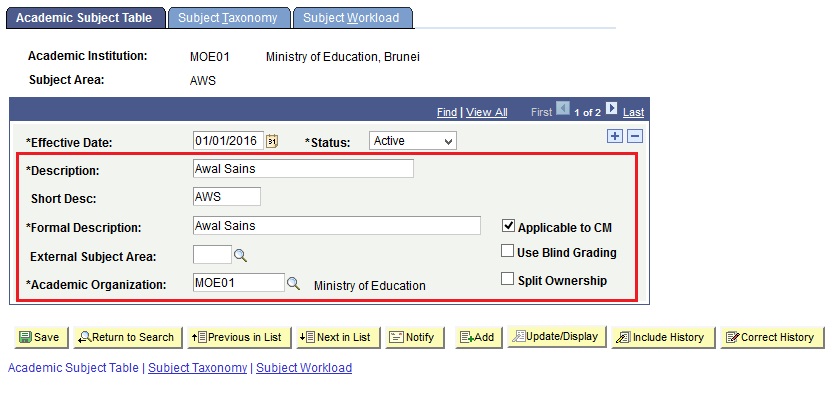Image resolution: width=838 pixels, height=395 pixels.
Task: Open Subject Workload link at bottom
Action: (304, 368)
